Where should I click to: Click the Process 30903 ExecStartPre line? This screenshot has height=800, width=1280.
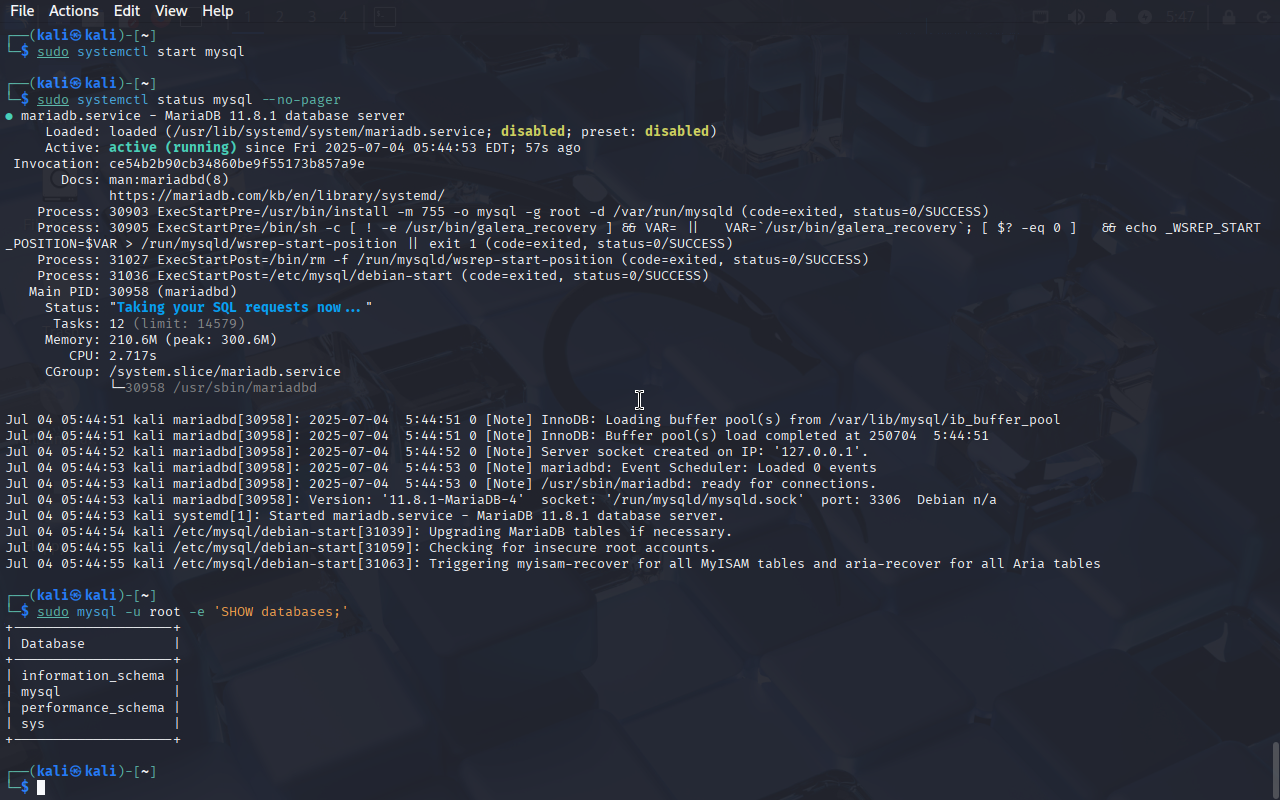click(x=513, y=212)
